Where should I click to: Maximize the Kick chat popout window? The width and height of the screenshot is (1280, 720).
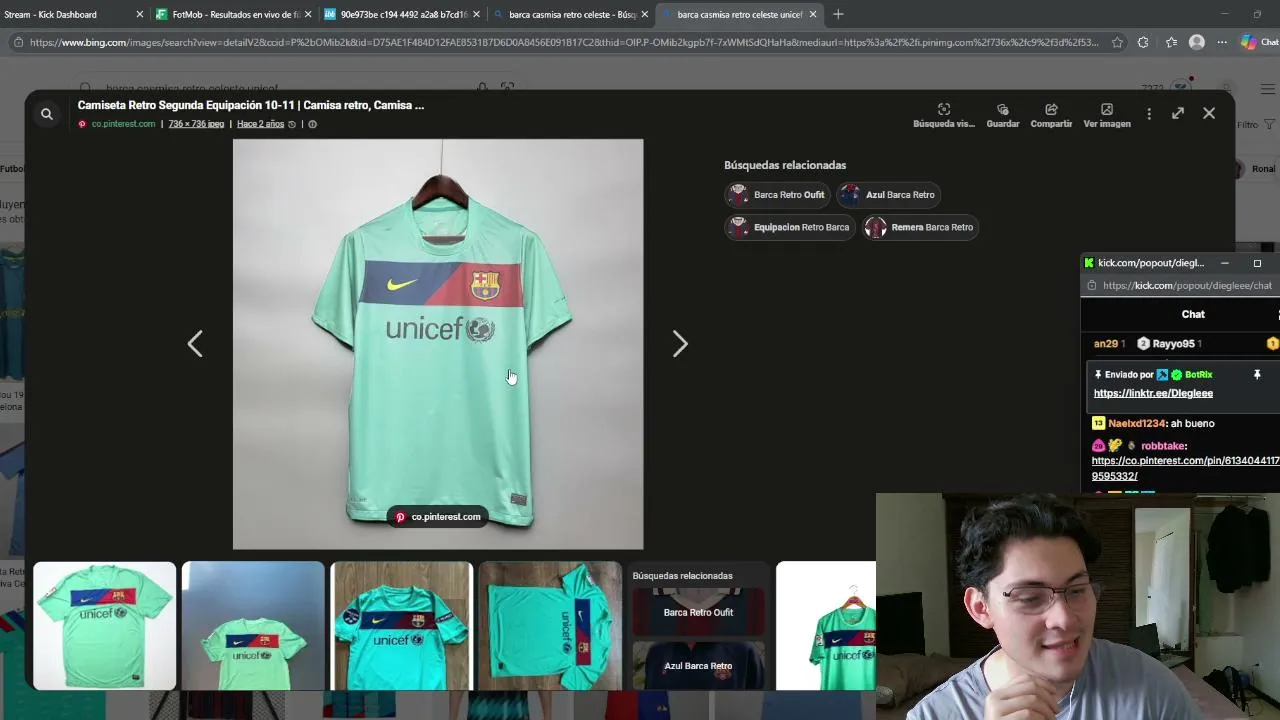[1257, 263]
